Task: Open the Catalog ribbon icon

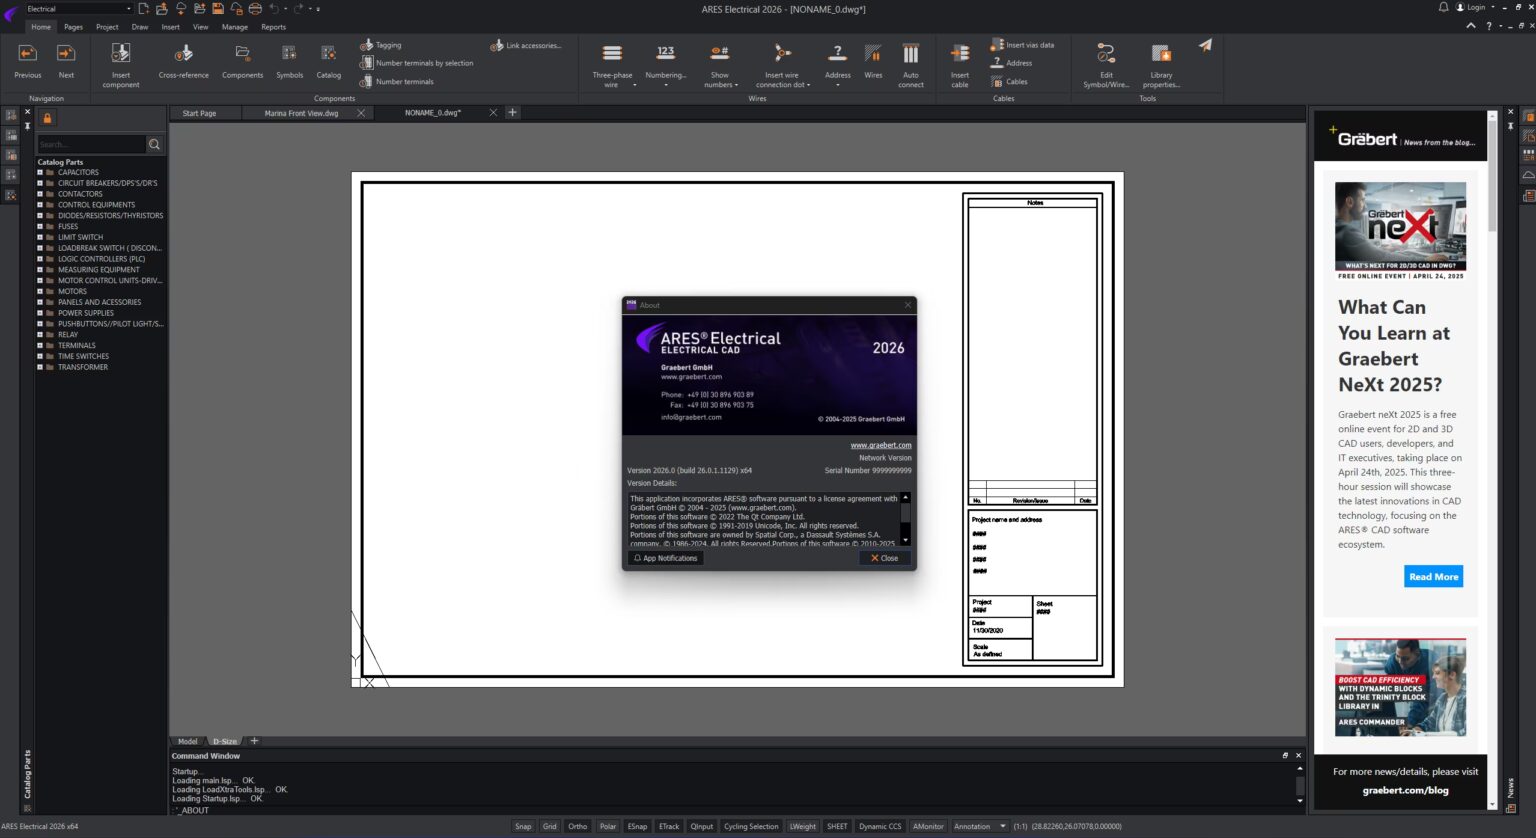Action: click(328, 55)
